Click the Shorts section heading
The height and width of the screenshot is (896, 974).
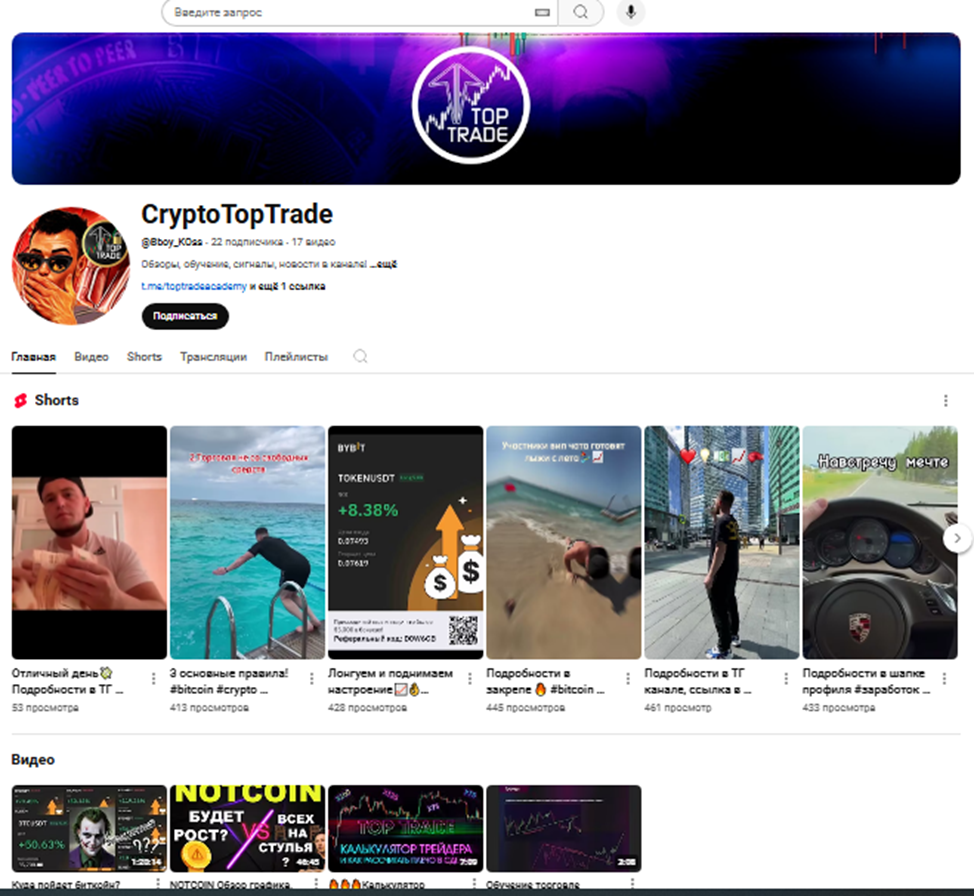(x=57, y=401)
